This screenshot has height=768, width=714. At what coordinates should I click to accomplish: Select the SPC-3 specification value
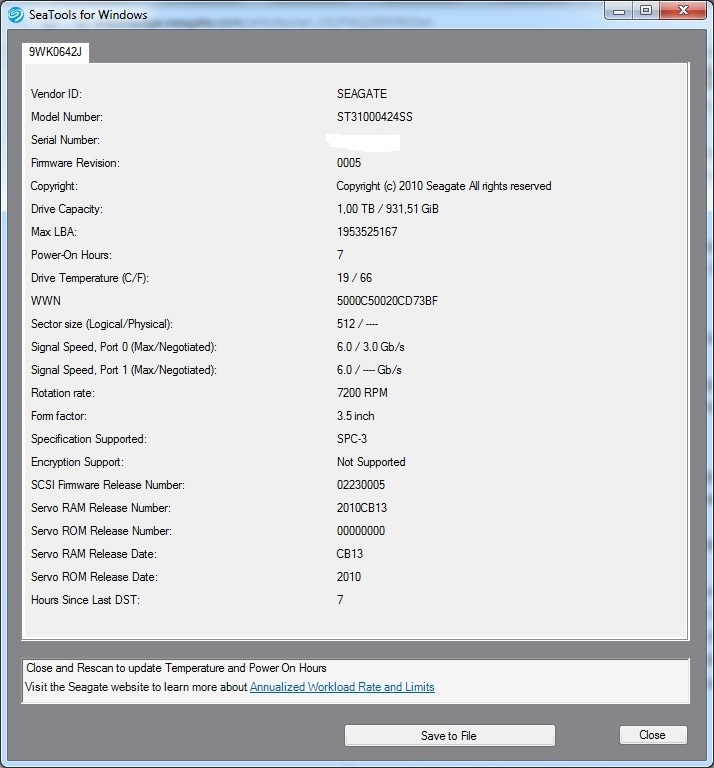point(352,439)
